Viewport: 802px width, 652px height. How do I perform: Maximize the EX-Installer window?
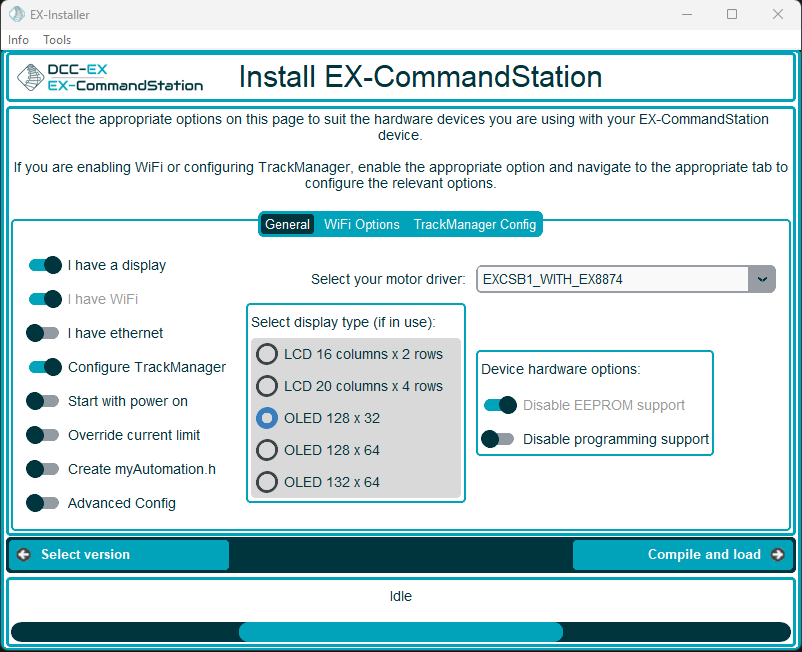pyautogui.click(x=732, y=14)
